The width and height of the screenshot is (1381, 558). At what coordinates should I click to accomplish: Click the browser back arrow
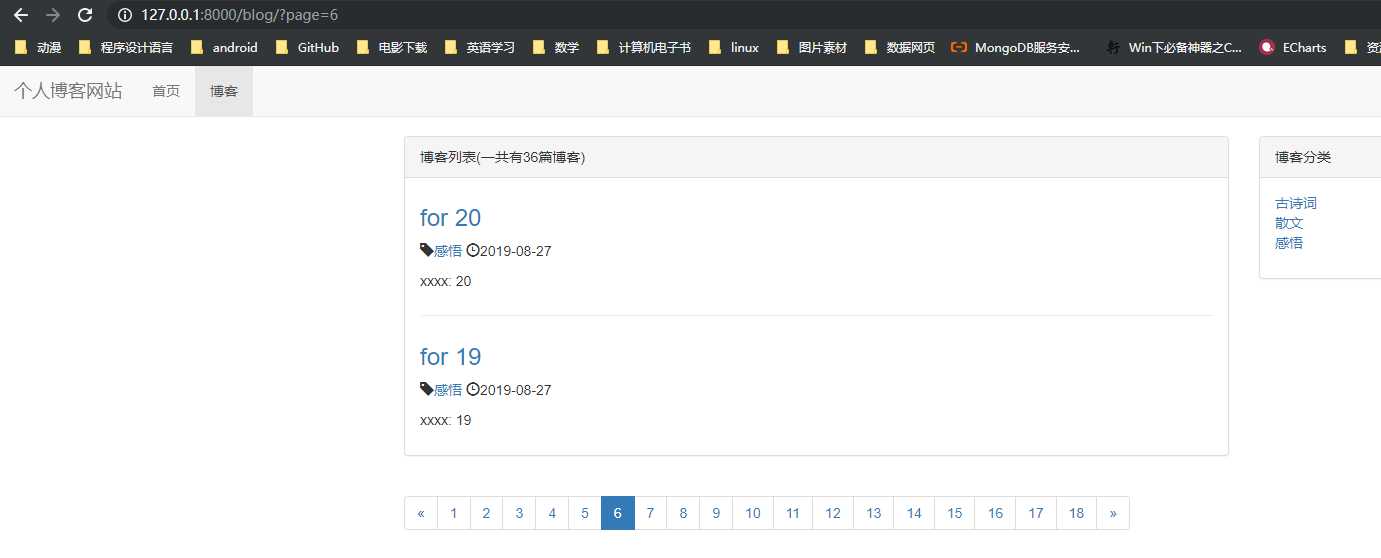point(20,15)
